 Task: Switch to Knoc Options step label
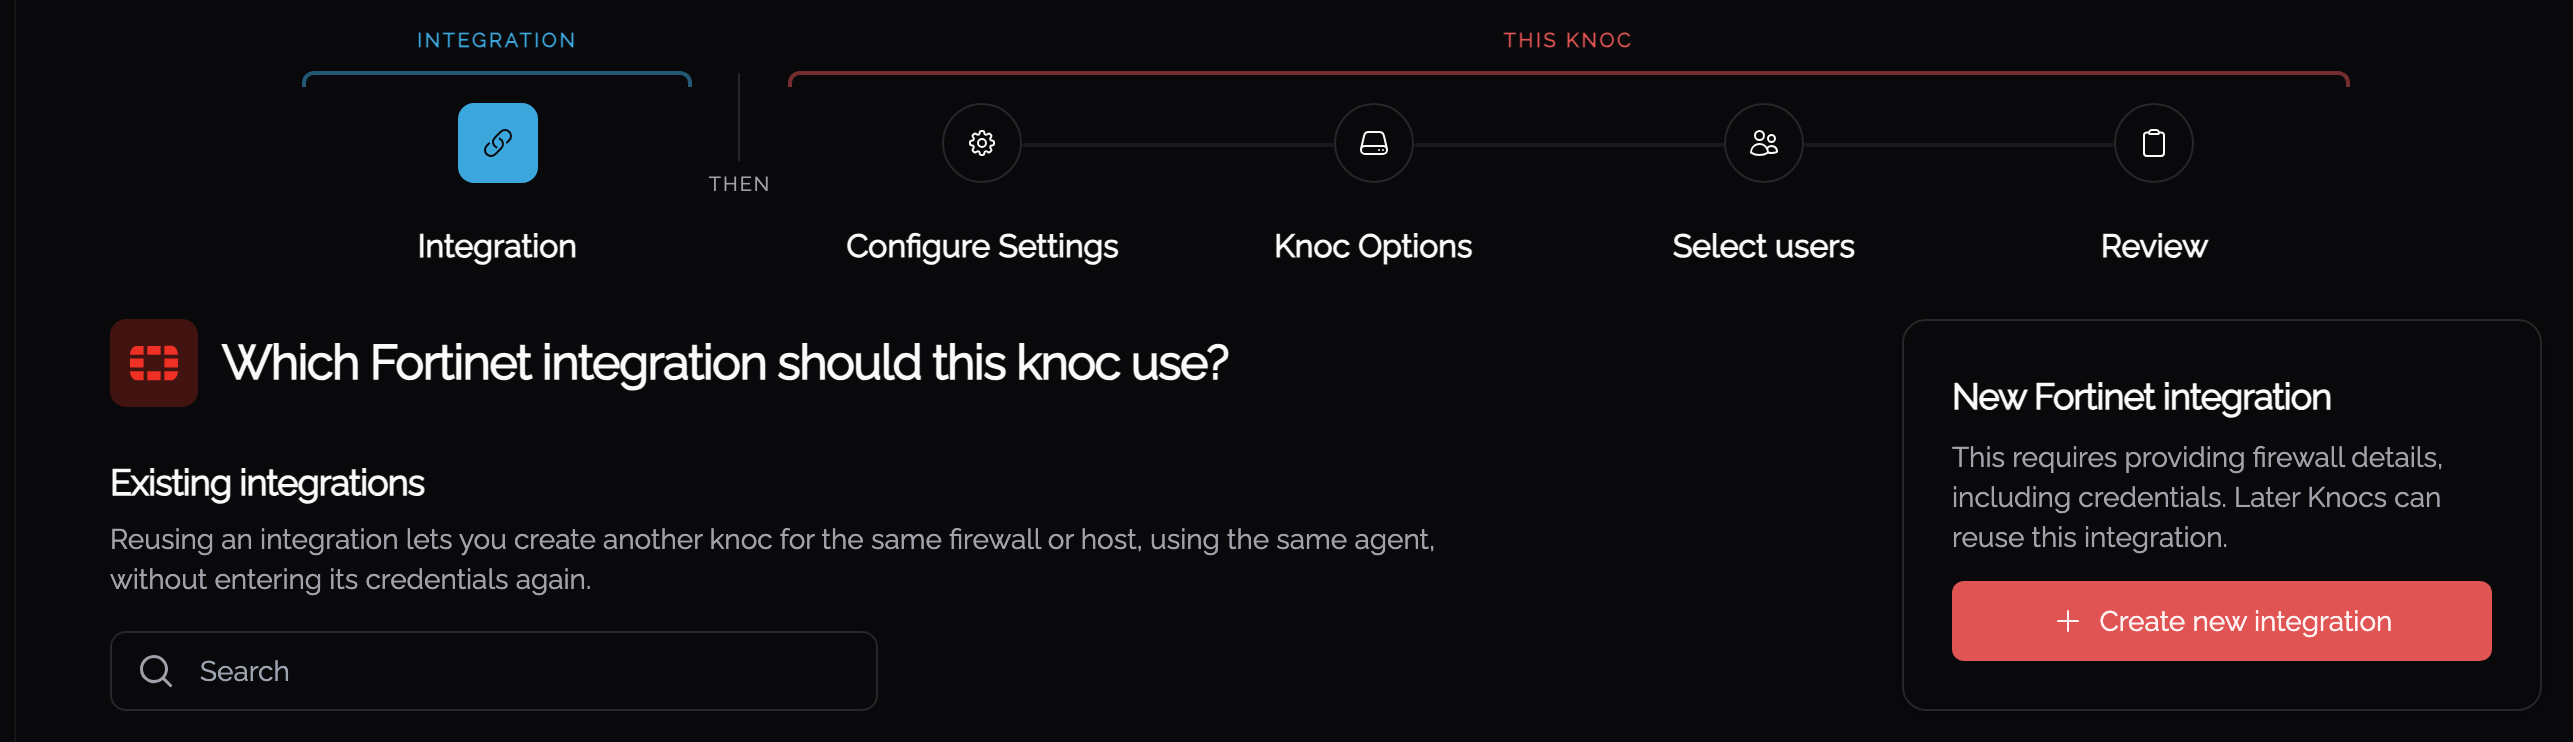click(1373, 247)
